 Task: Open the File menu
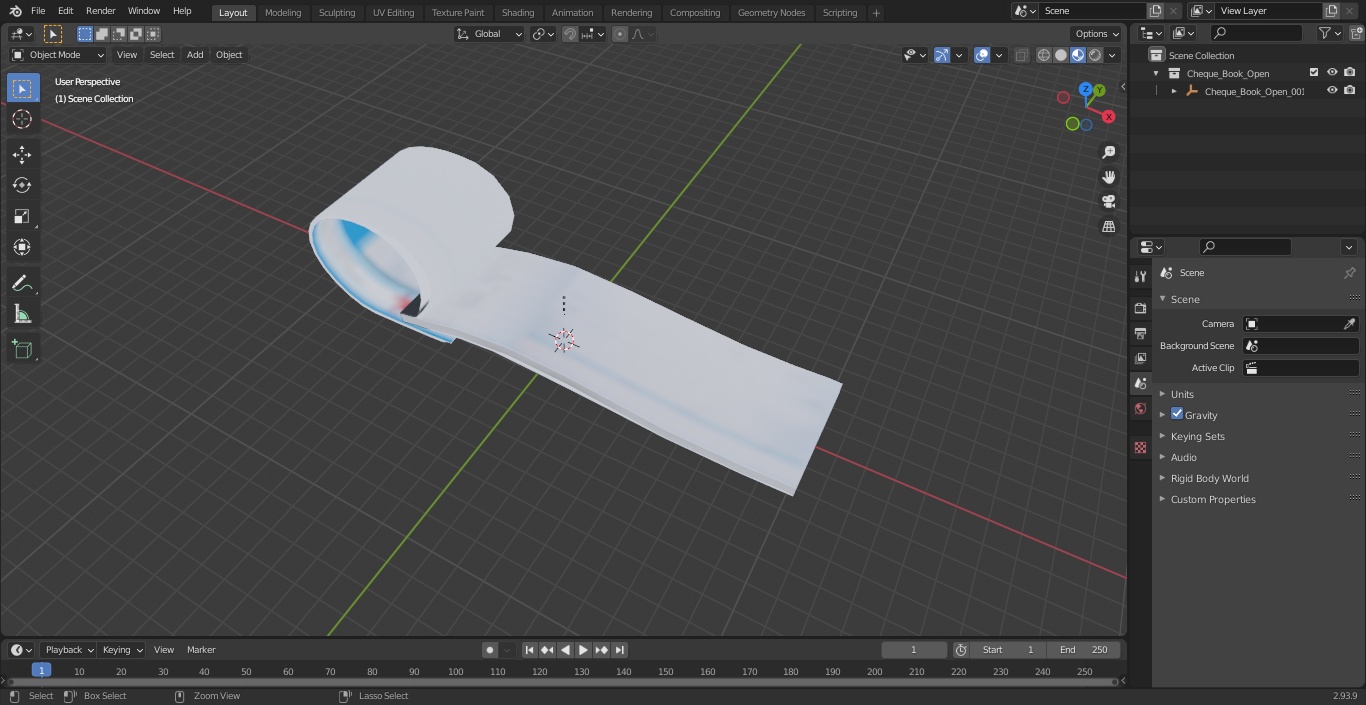[x=38, y=11]
